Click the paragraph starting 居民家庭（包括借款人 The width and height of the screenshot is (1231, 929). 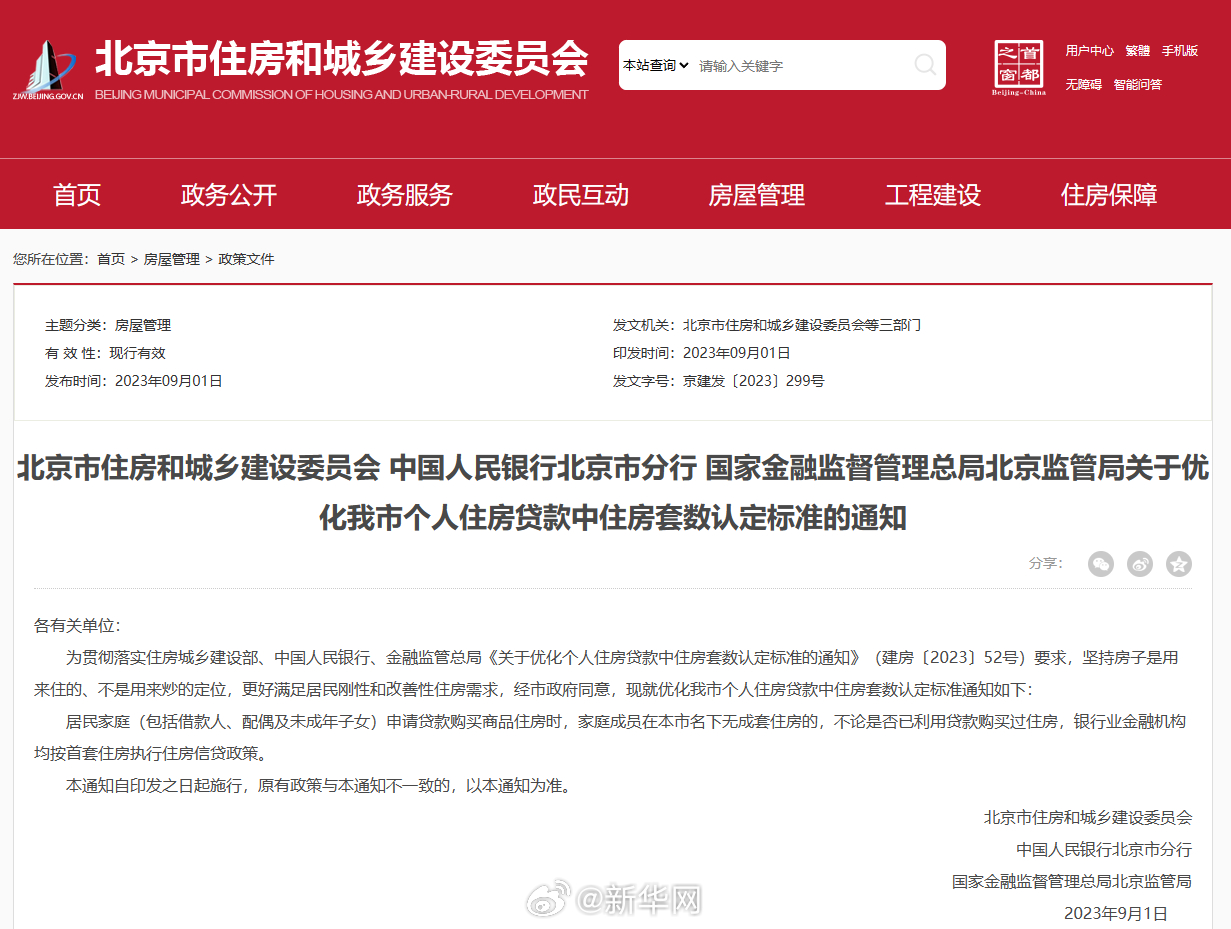point(610,738)
